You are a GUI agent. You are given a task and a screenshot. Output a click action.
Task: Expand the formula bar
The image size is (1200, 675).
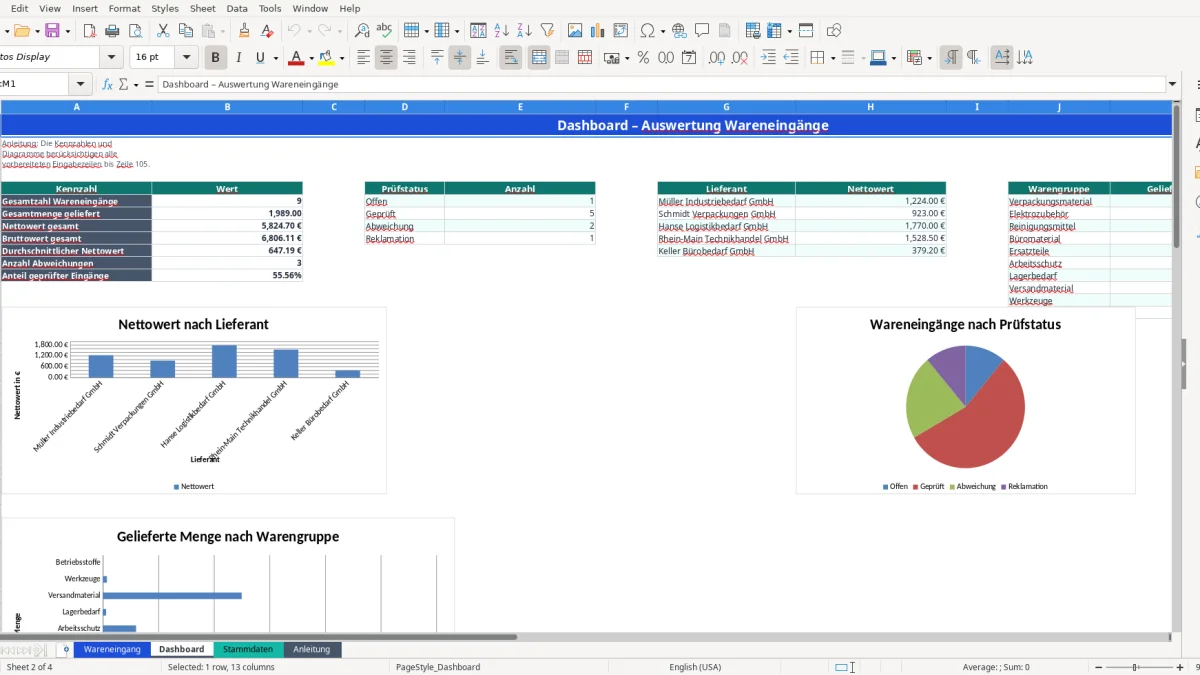pos(1172,85)
